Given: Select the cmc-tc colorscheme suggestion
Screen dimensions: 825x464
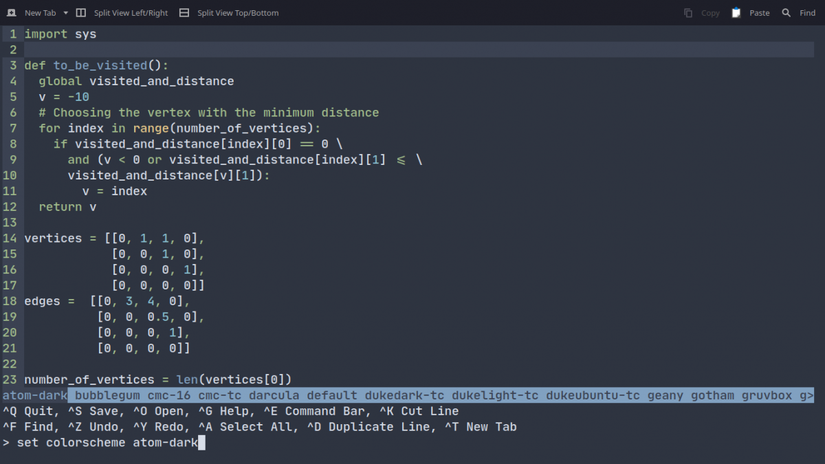Looking at the screenshot, I should (x=219, y=395).
